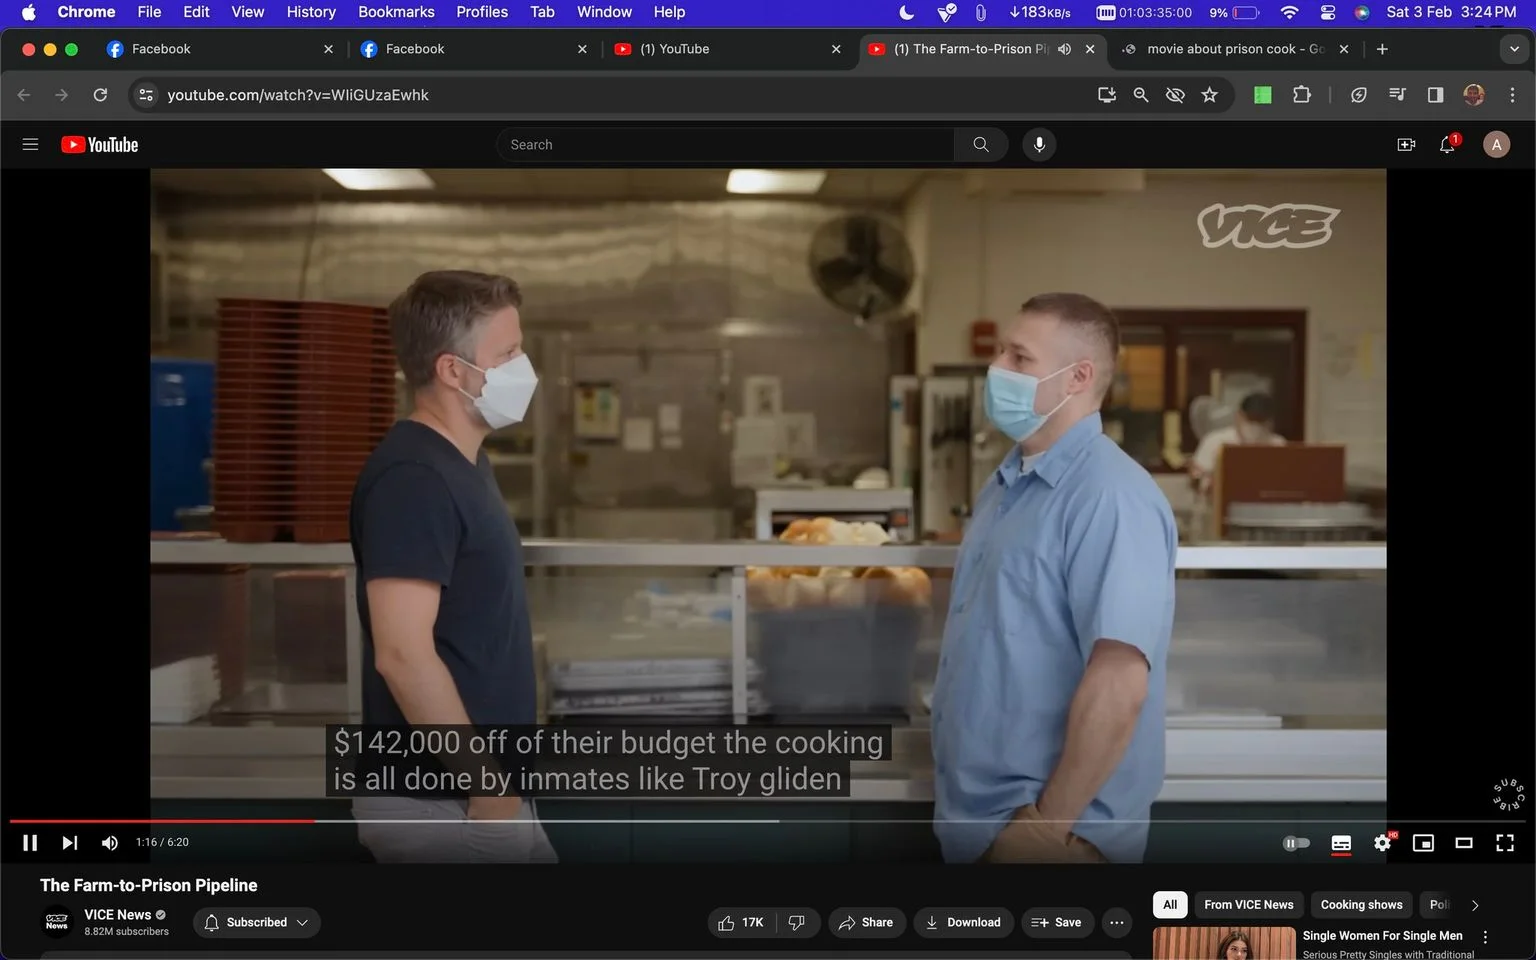This screenshot has height=960, width=1536.
Task: Expand the Subscribed notification dropdown
Action: click(257, 922)
